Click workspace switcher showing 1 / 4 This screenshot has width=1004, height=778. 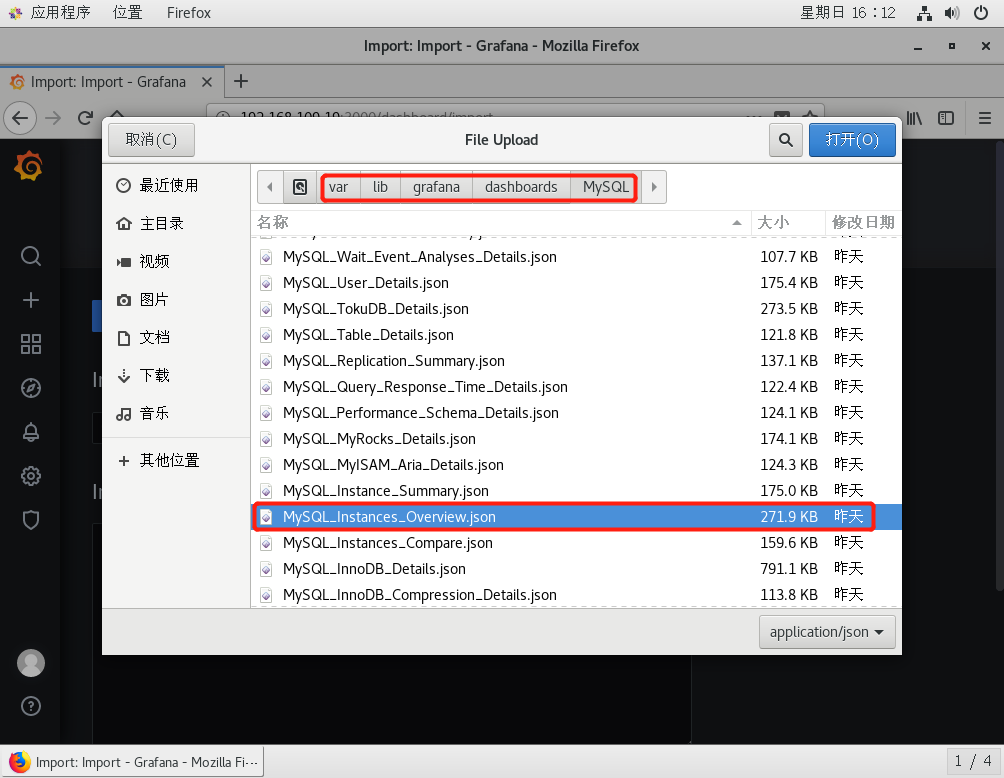(973, 761)
